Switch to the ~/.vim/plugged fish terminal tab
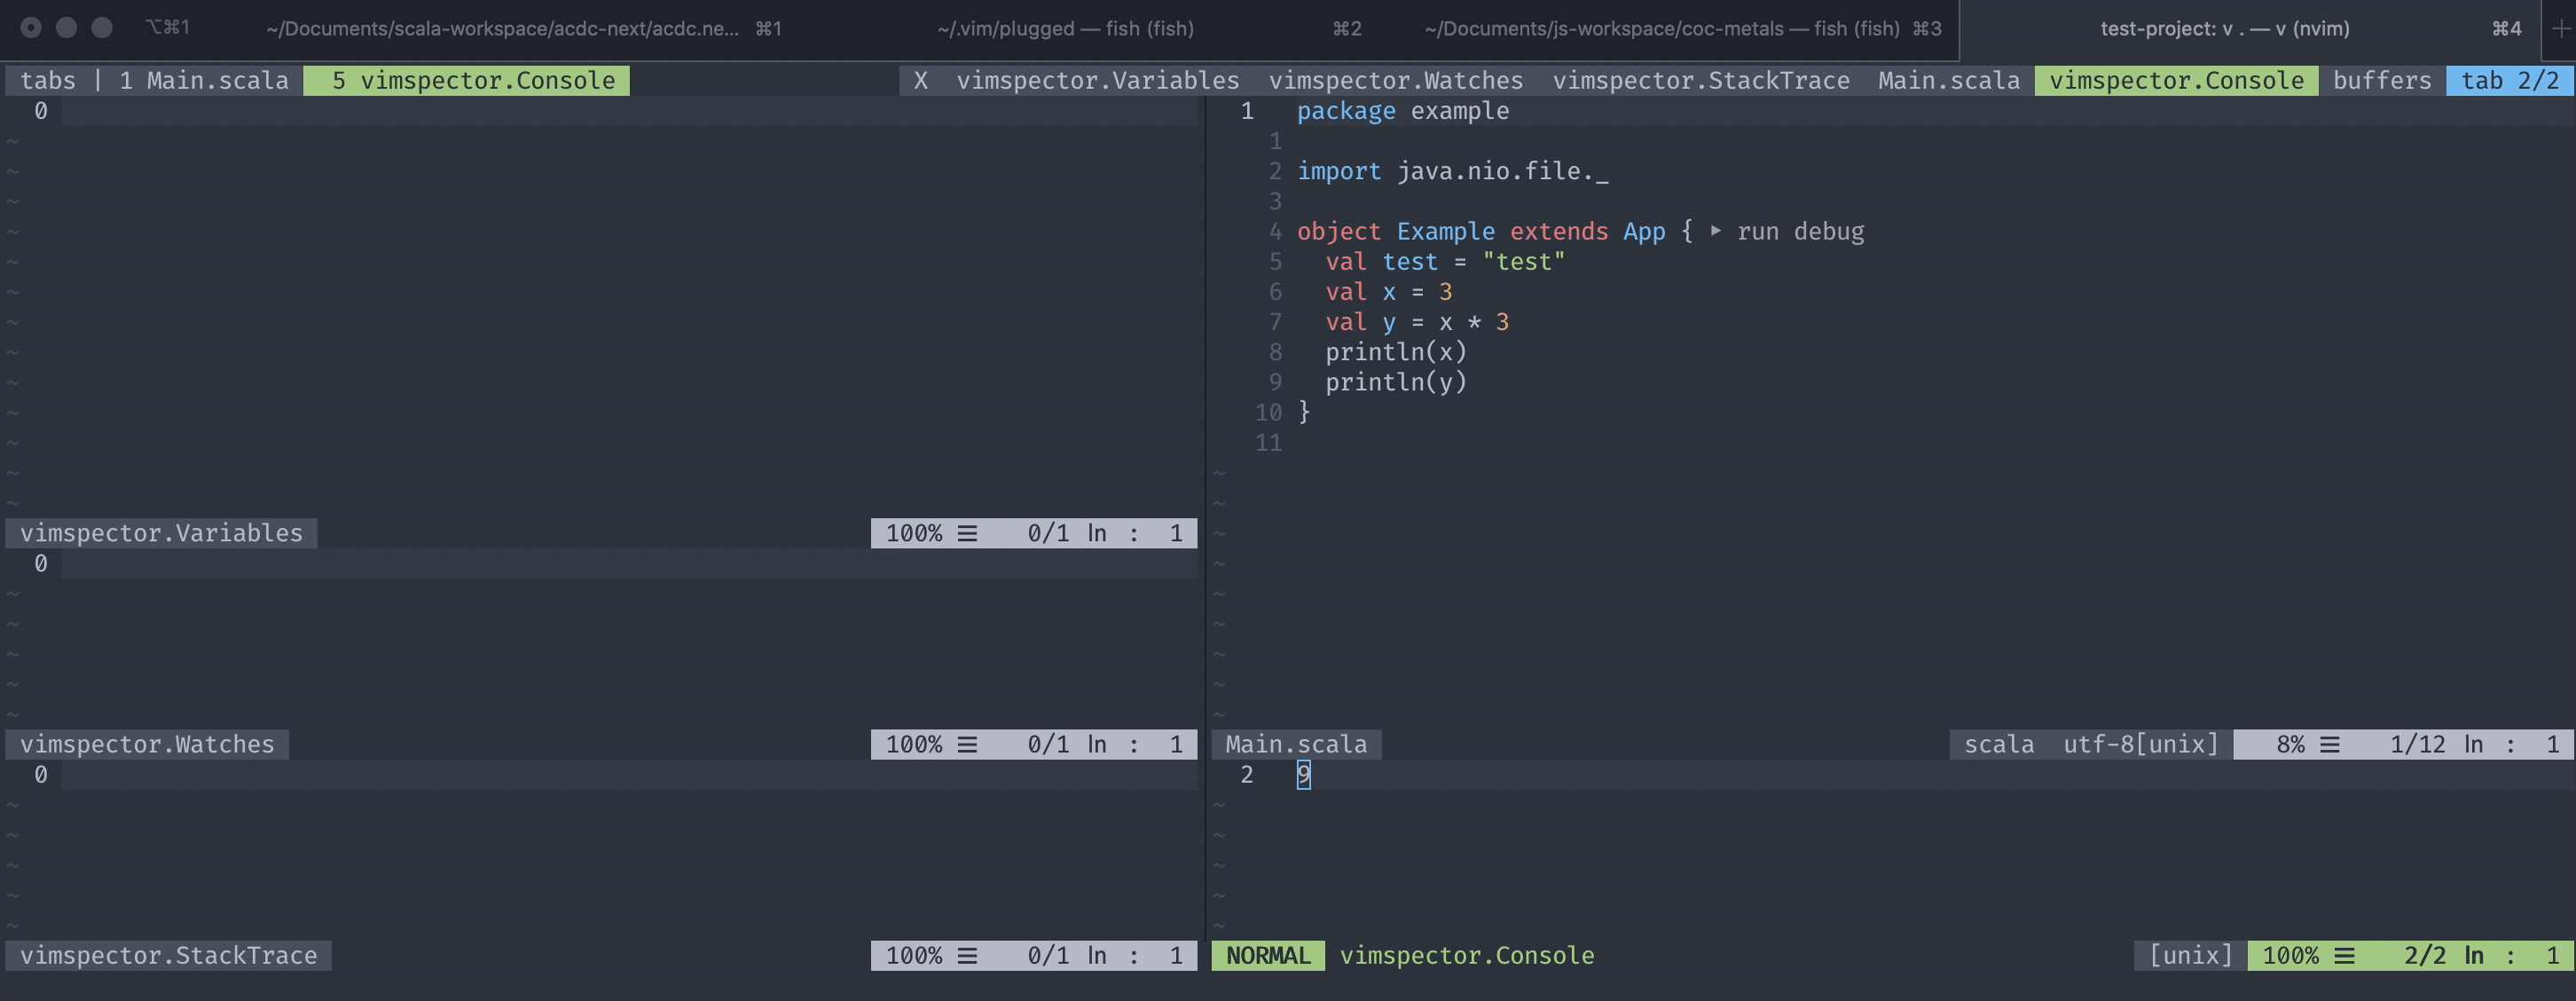Viewport: 2576px width, 1001px height. pos(1065,28)
